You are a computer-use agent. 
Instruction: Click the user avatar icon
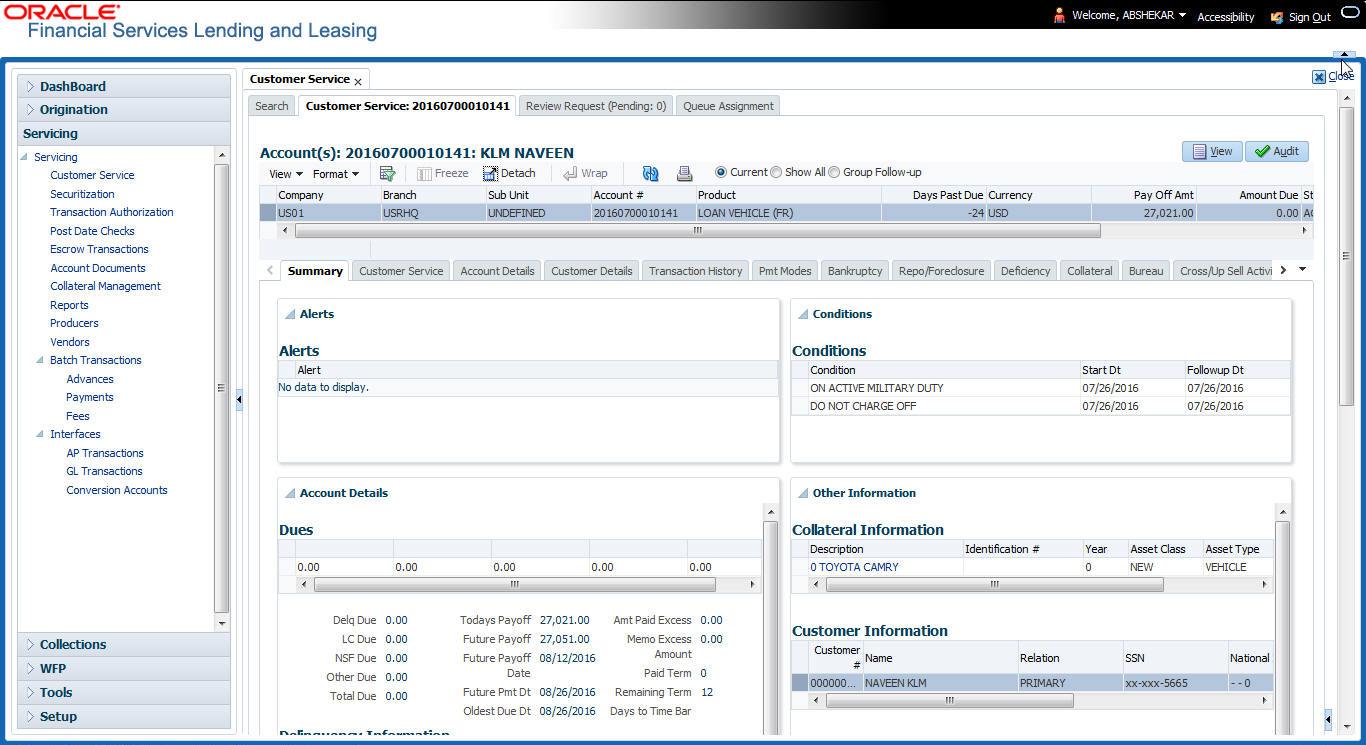pos(1059,15)
